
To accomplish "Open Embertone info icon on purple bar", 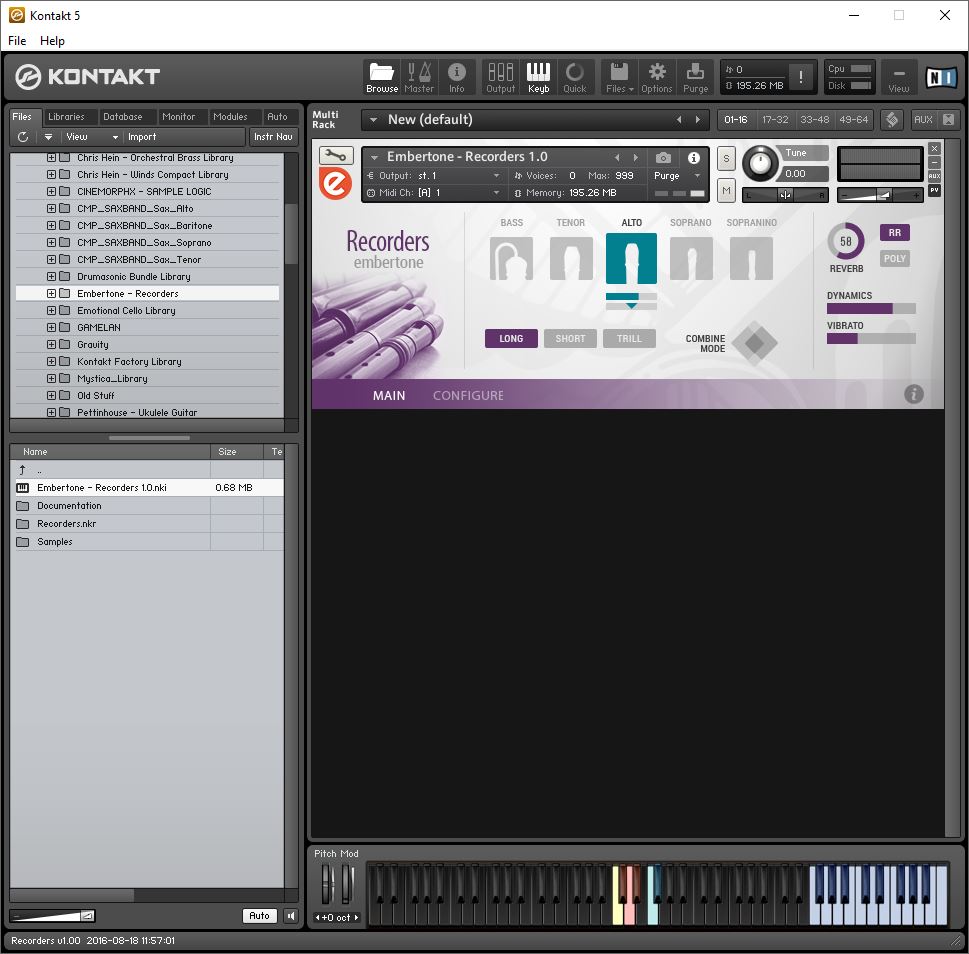I will point(913,394).
